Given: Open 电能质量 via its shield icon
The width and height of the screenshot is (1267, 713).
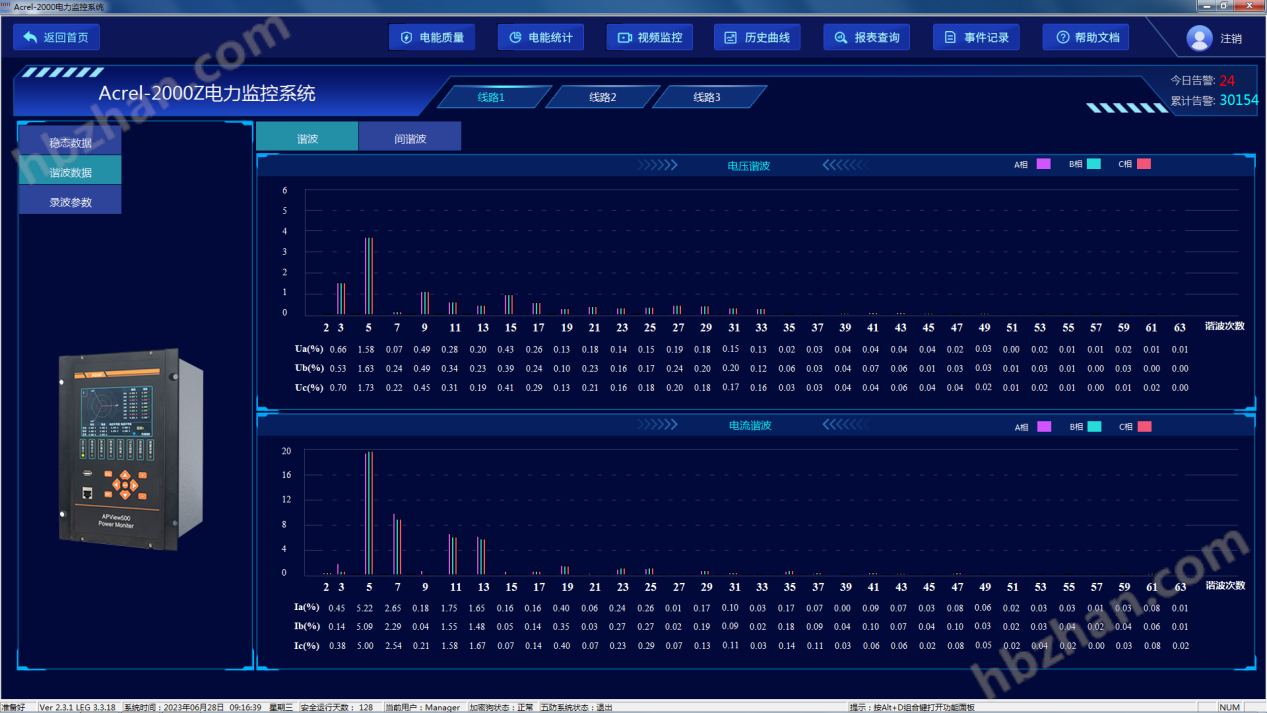Looking at the screenshot, I should (x=406, y=38).
